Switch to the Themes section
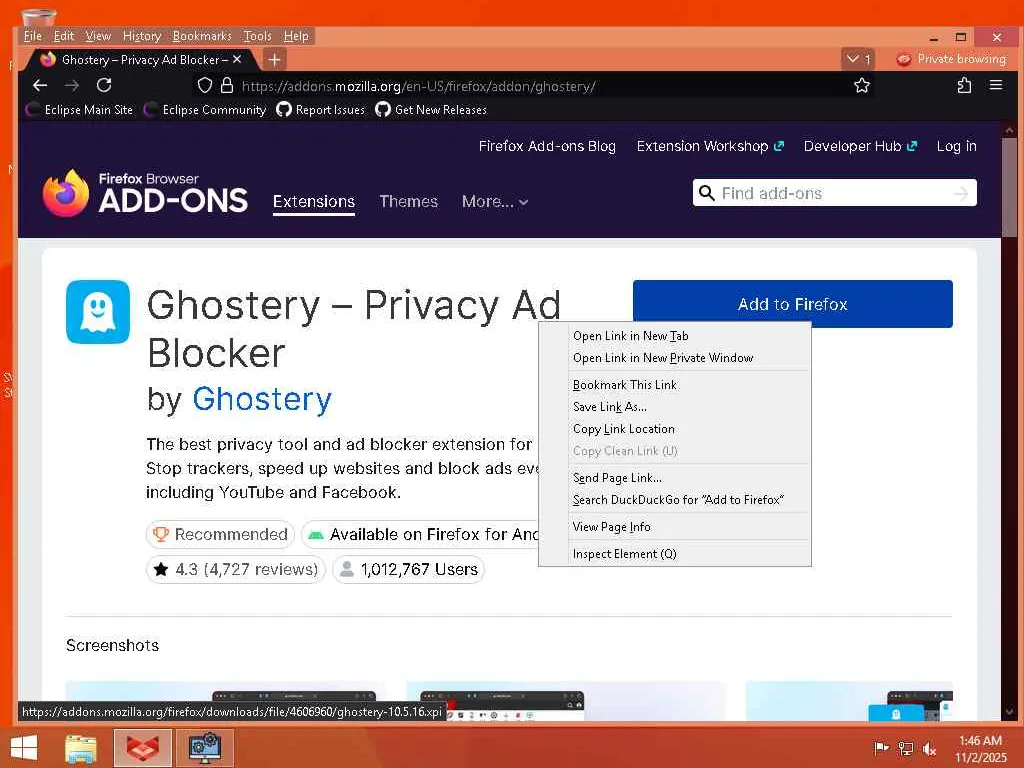The width and height of the screenshot is (1024, 768). point(409,202)
